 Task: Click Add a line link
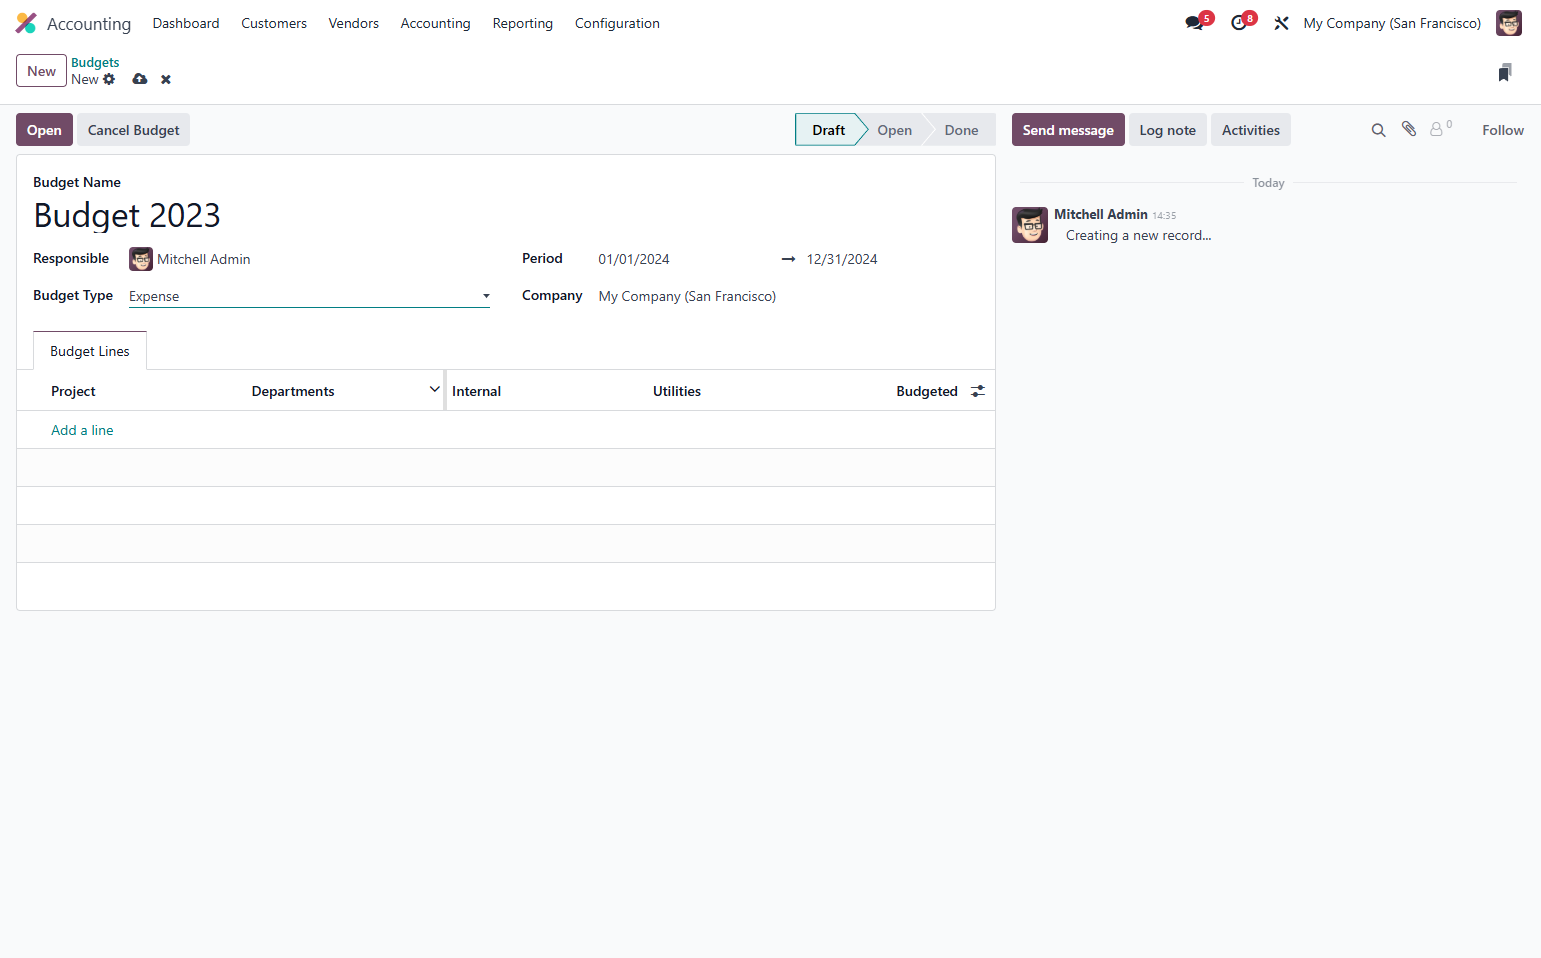[82, 430]
